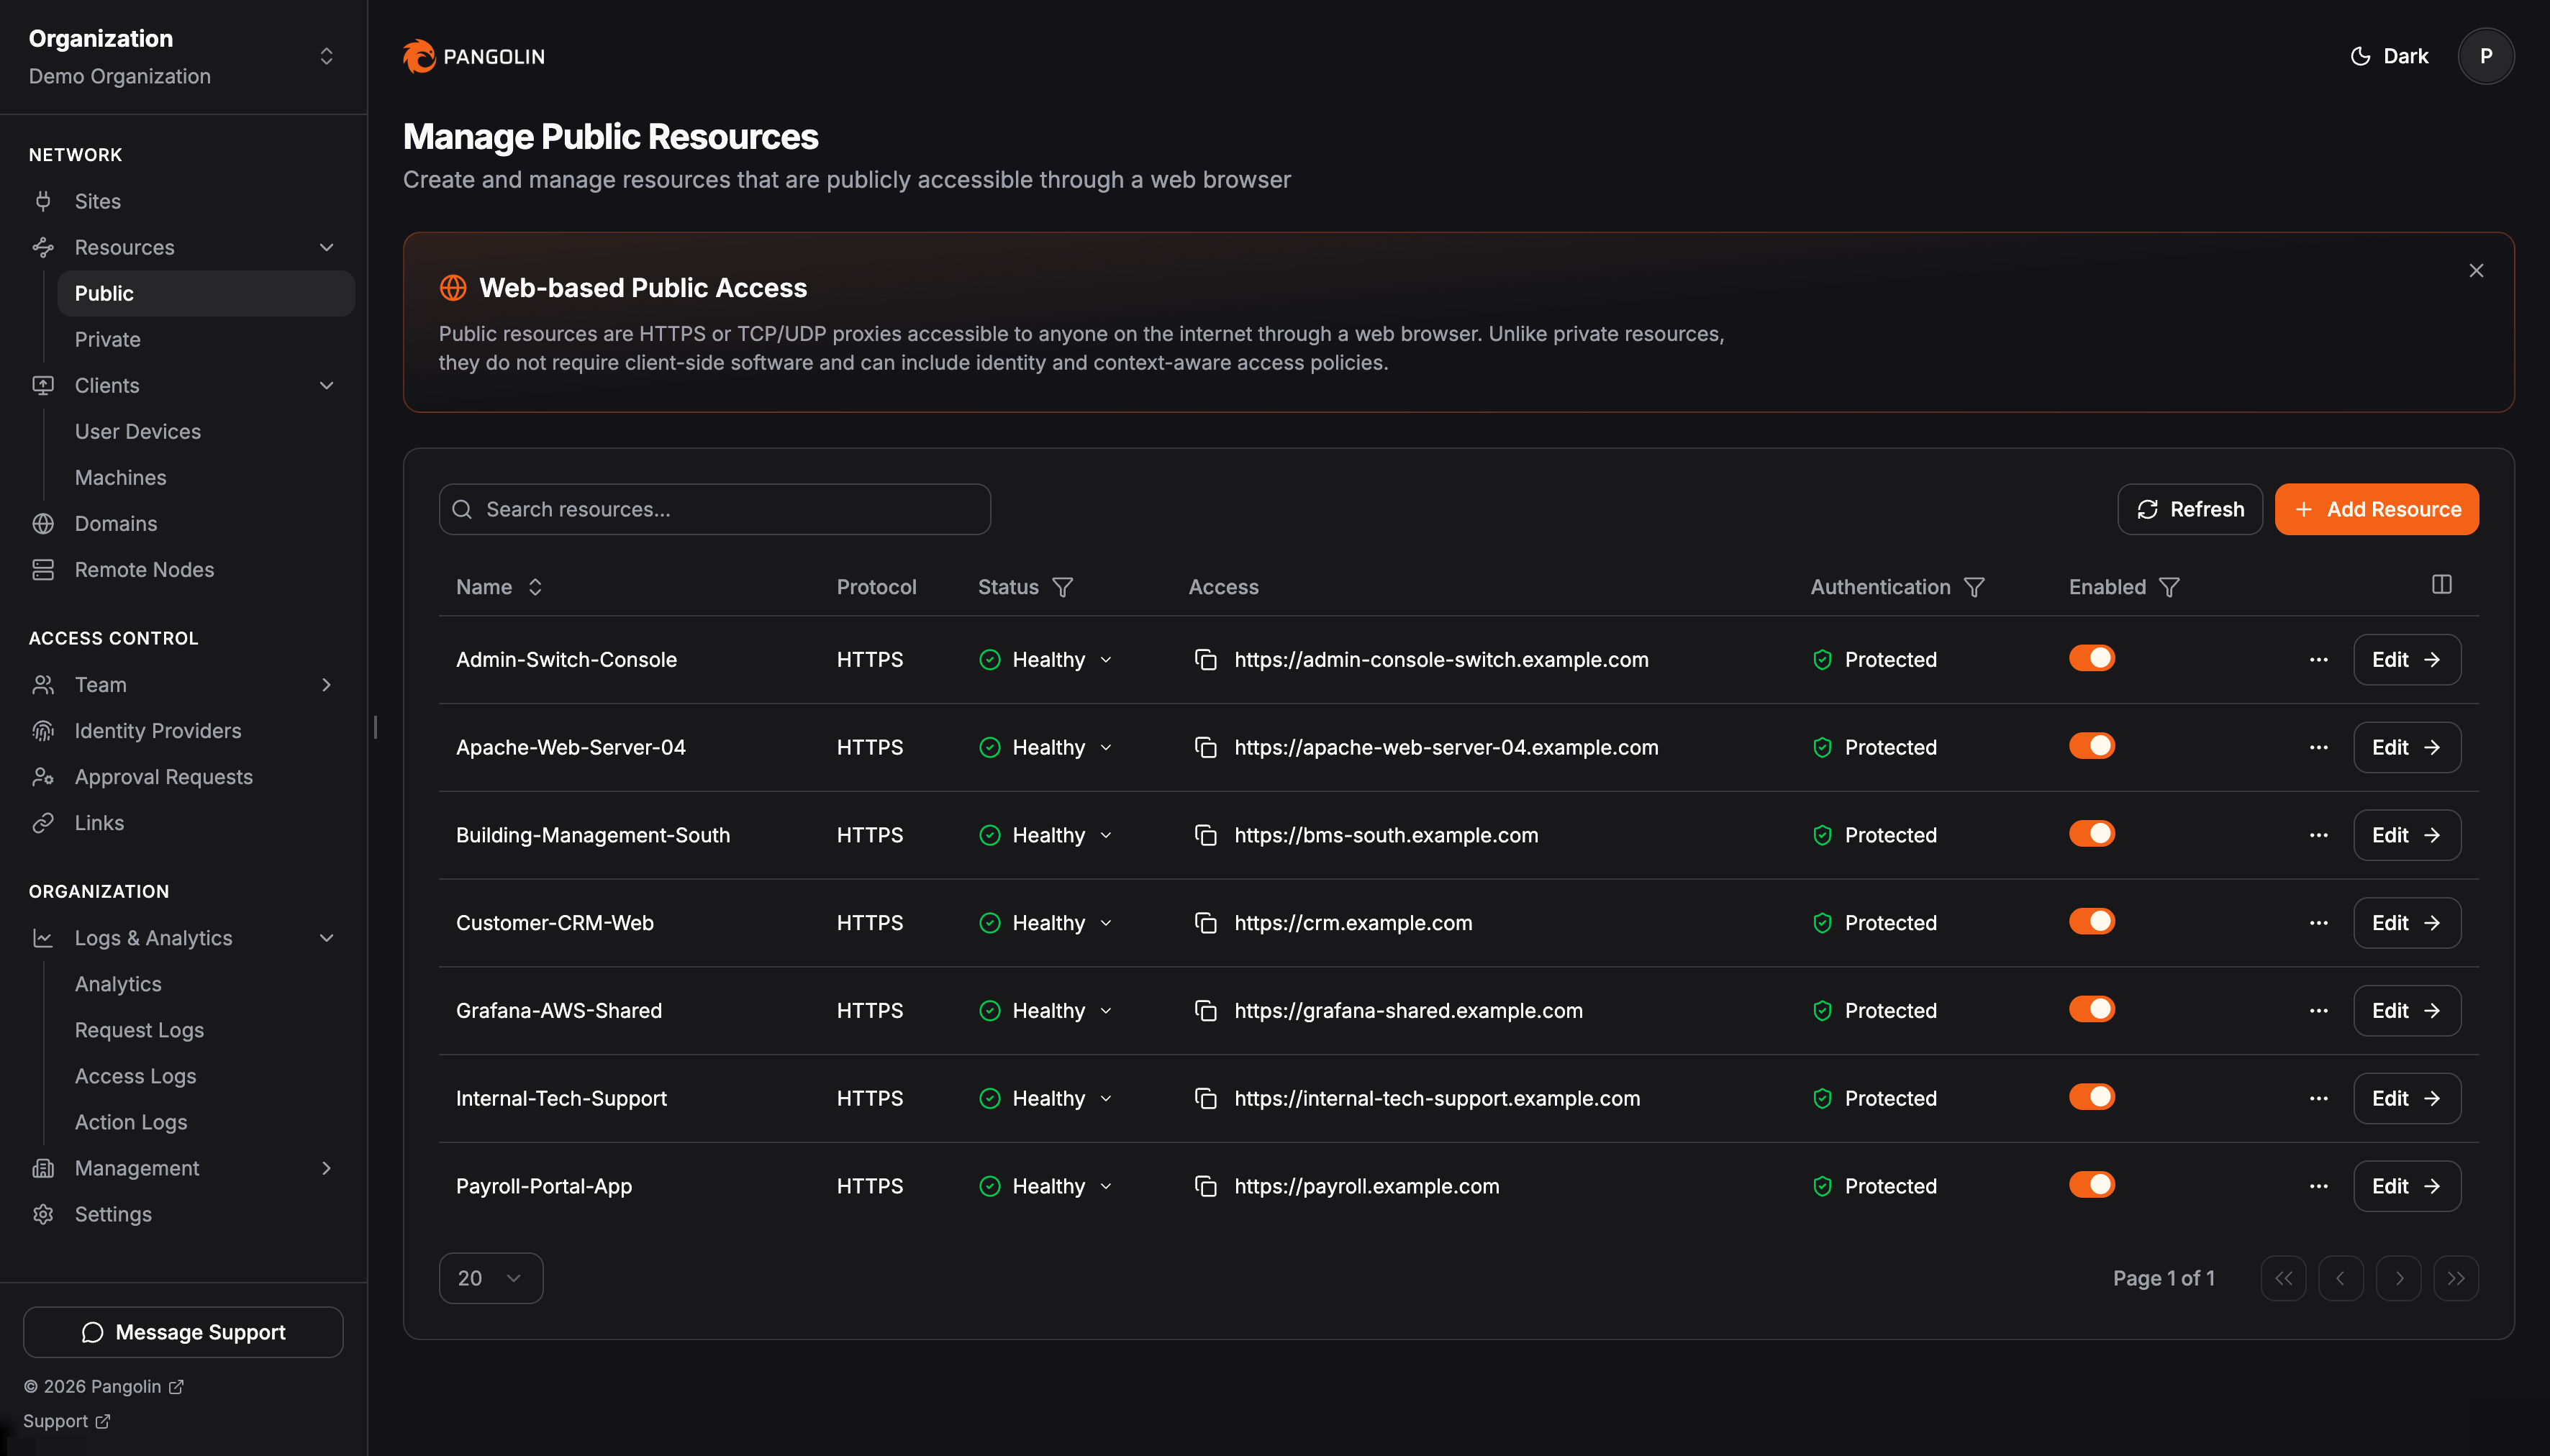The image size is (2550, 1456).
Task: Click the Refresh button
Action: (x=2189, y=510)
